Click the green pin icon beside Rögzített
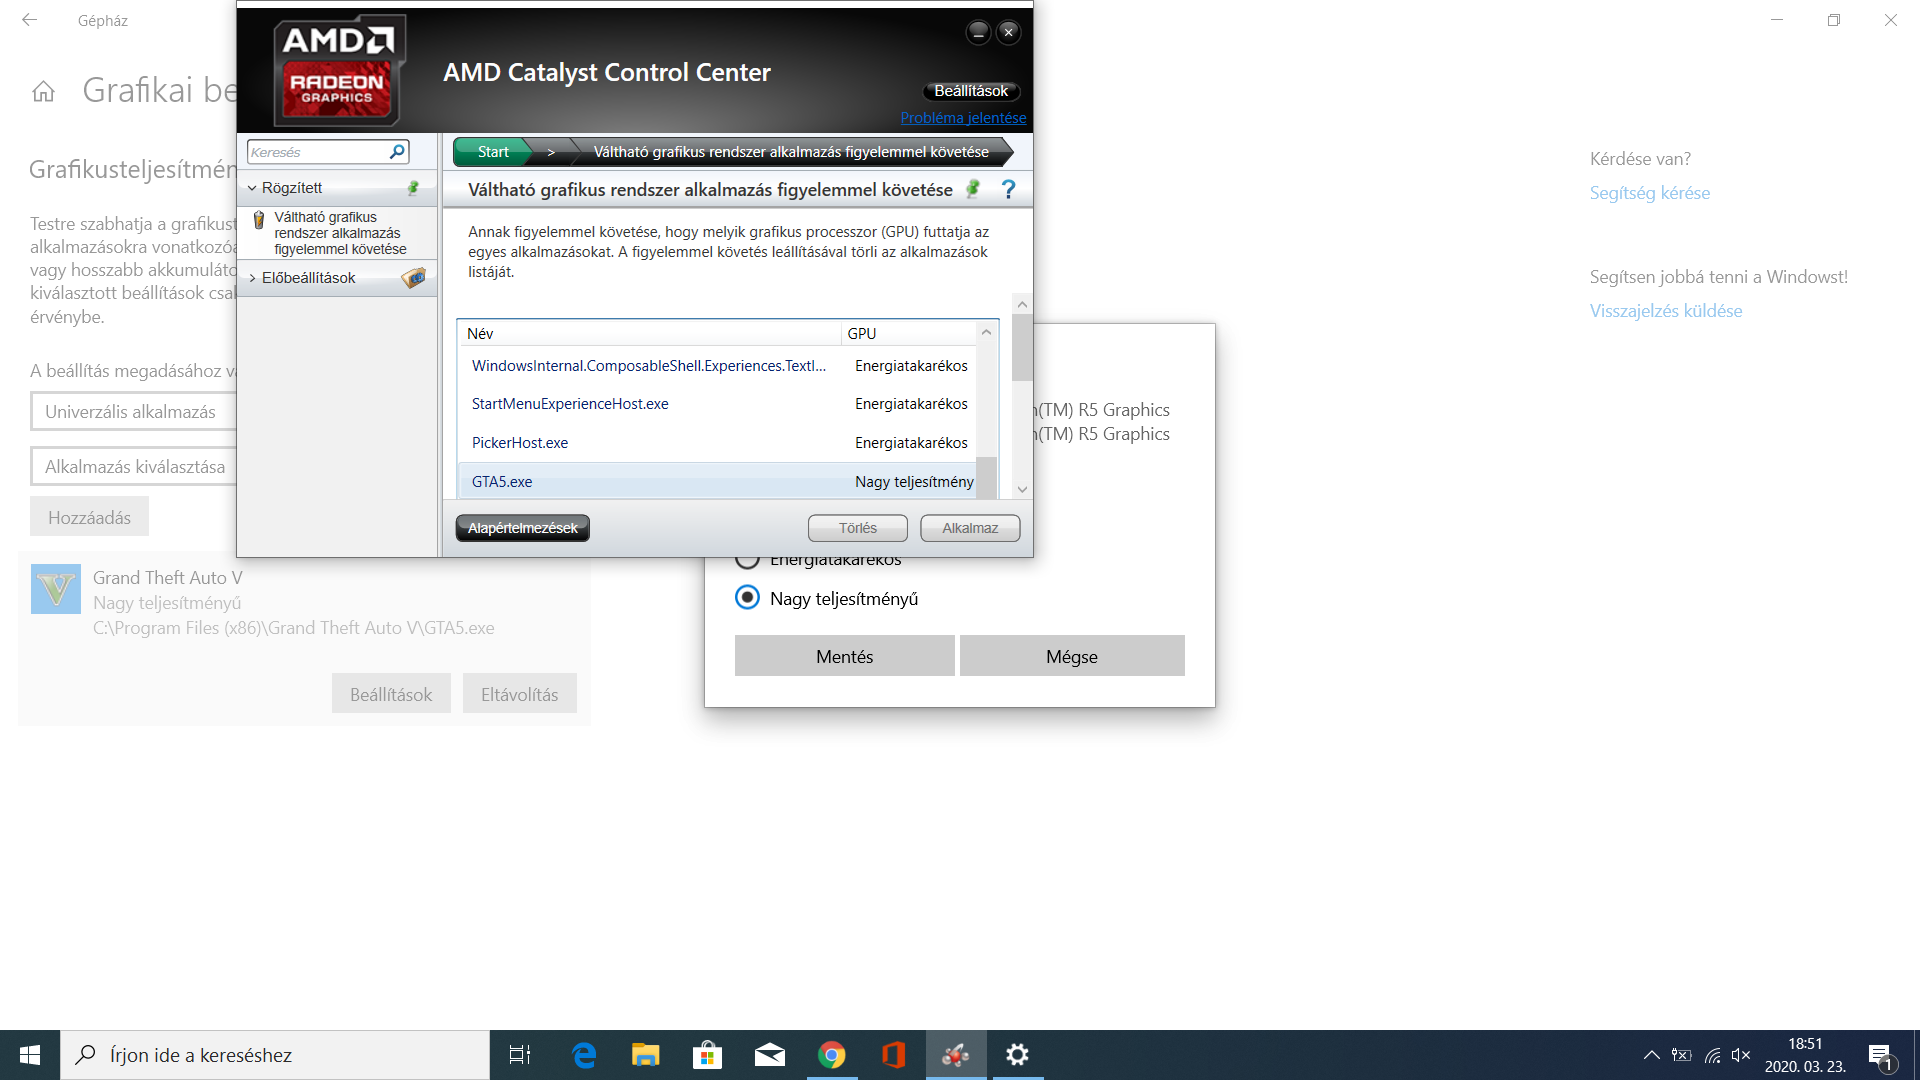Viewport: 1920px width, 1080px height. pyautogui.click(x=413, y=188)
